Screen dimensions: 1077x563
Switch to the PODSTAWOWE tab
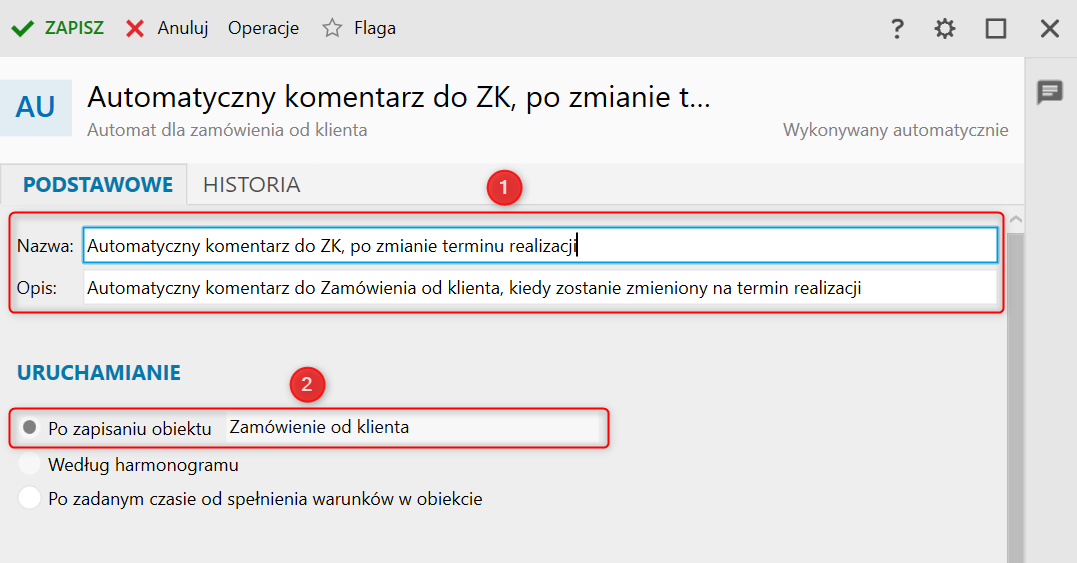pyautogui.click(x=98, y=185)
